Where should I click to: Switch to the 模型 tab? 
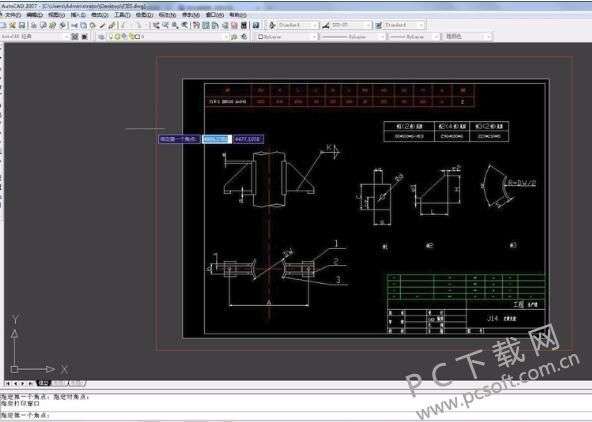pos(43,383)
